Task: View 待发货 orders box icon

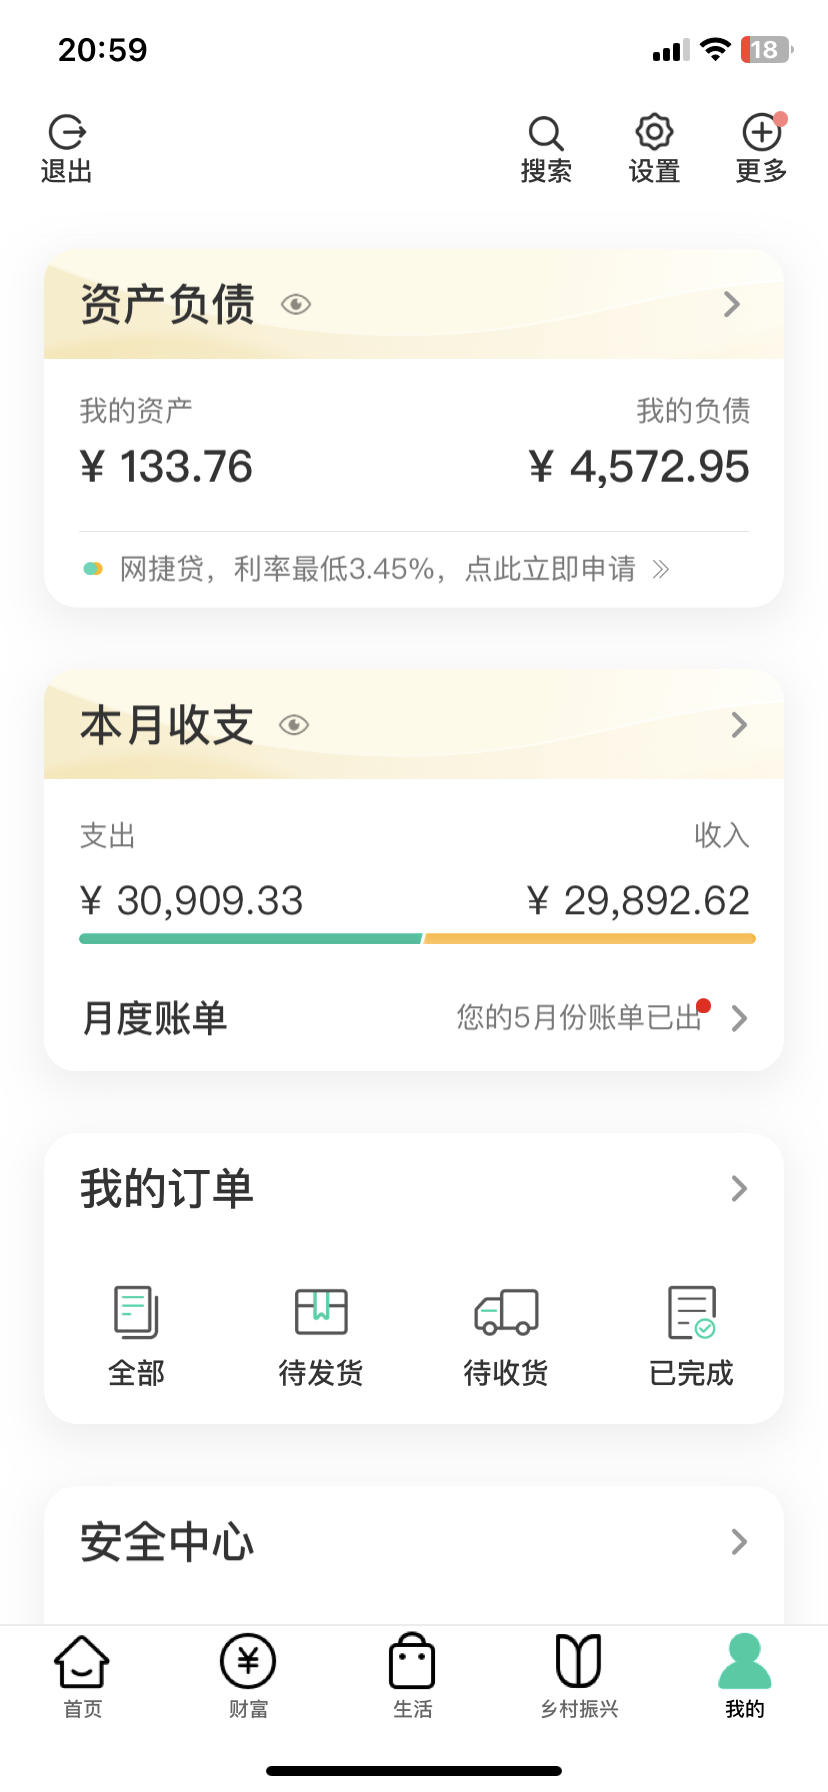Action: [x=321, y=1311]
